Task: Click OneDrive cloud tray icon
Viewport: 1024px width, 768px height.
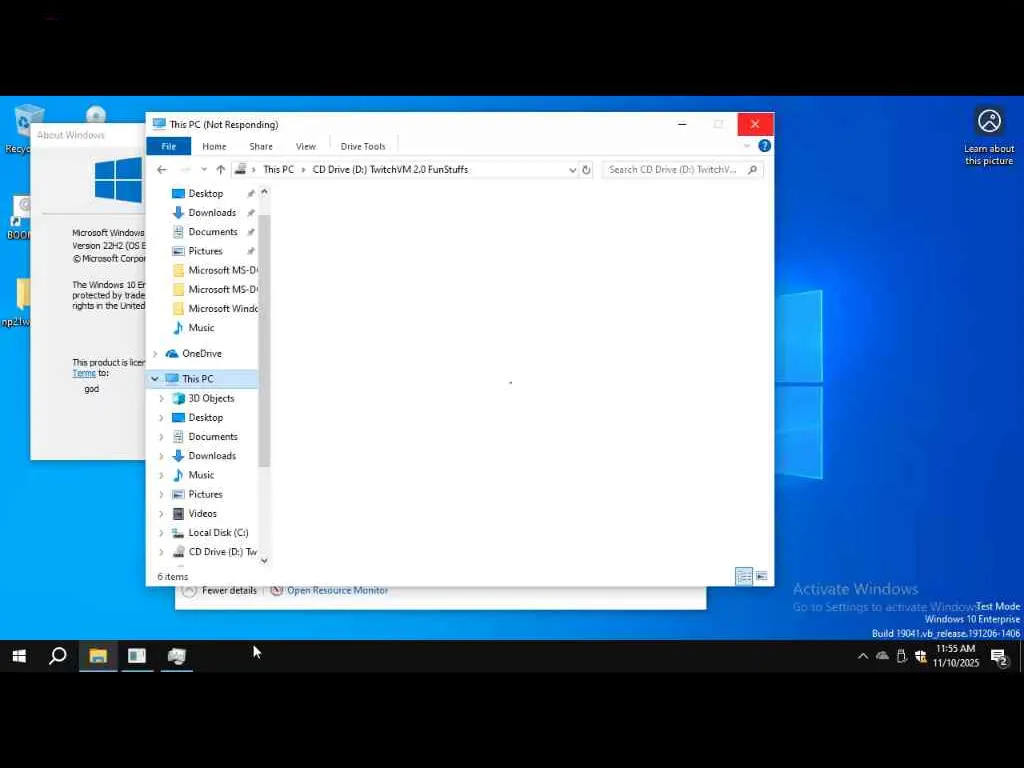Action: 882,656
